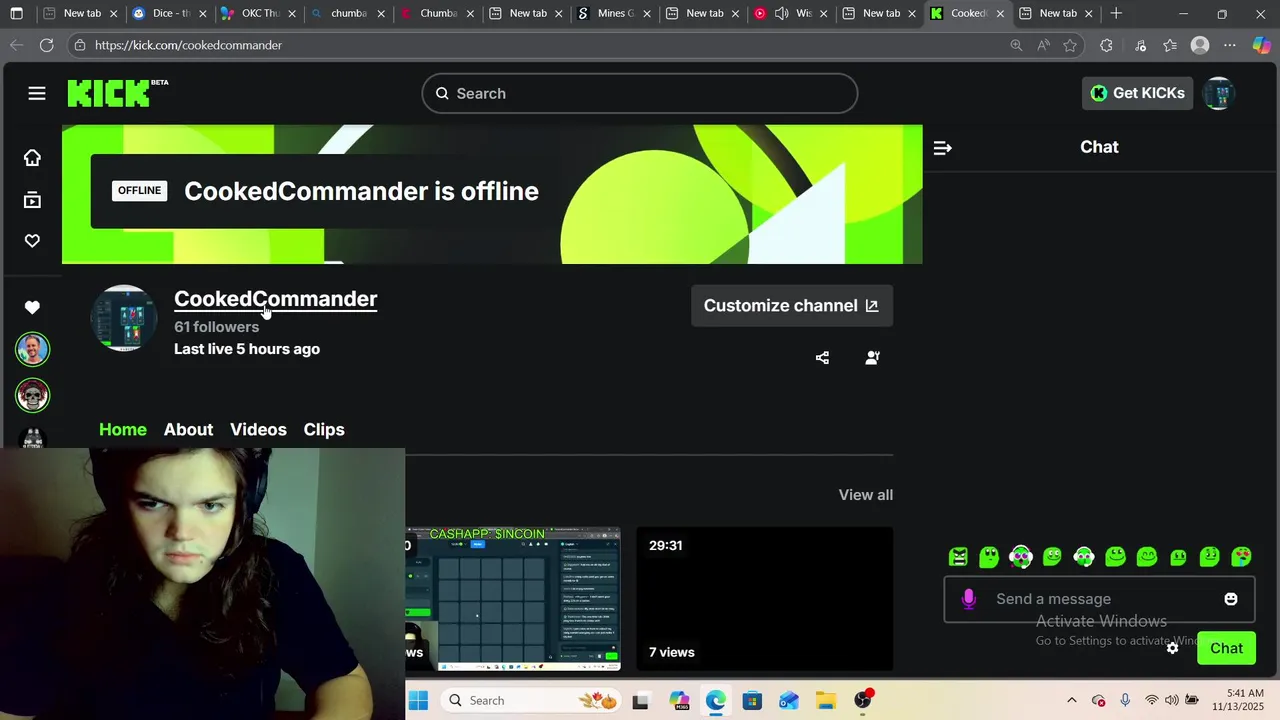Open browser profile icon
This screenshot has height=720, width=1280.
click(1200, 45)
